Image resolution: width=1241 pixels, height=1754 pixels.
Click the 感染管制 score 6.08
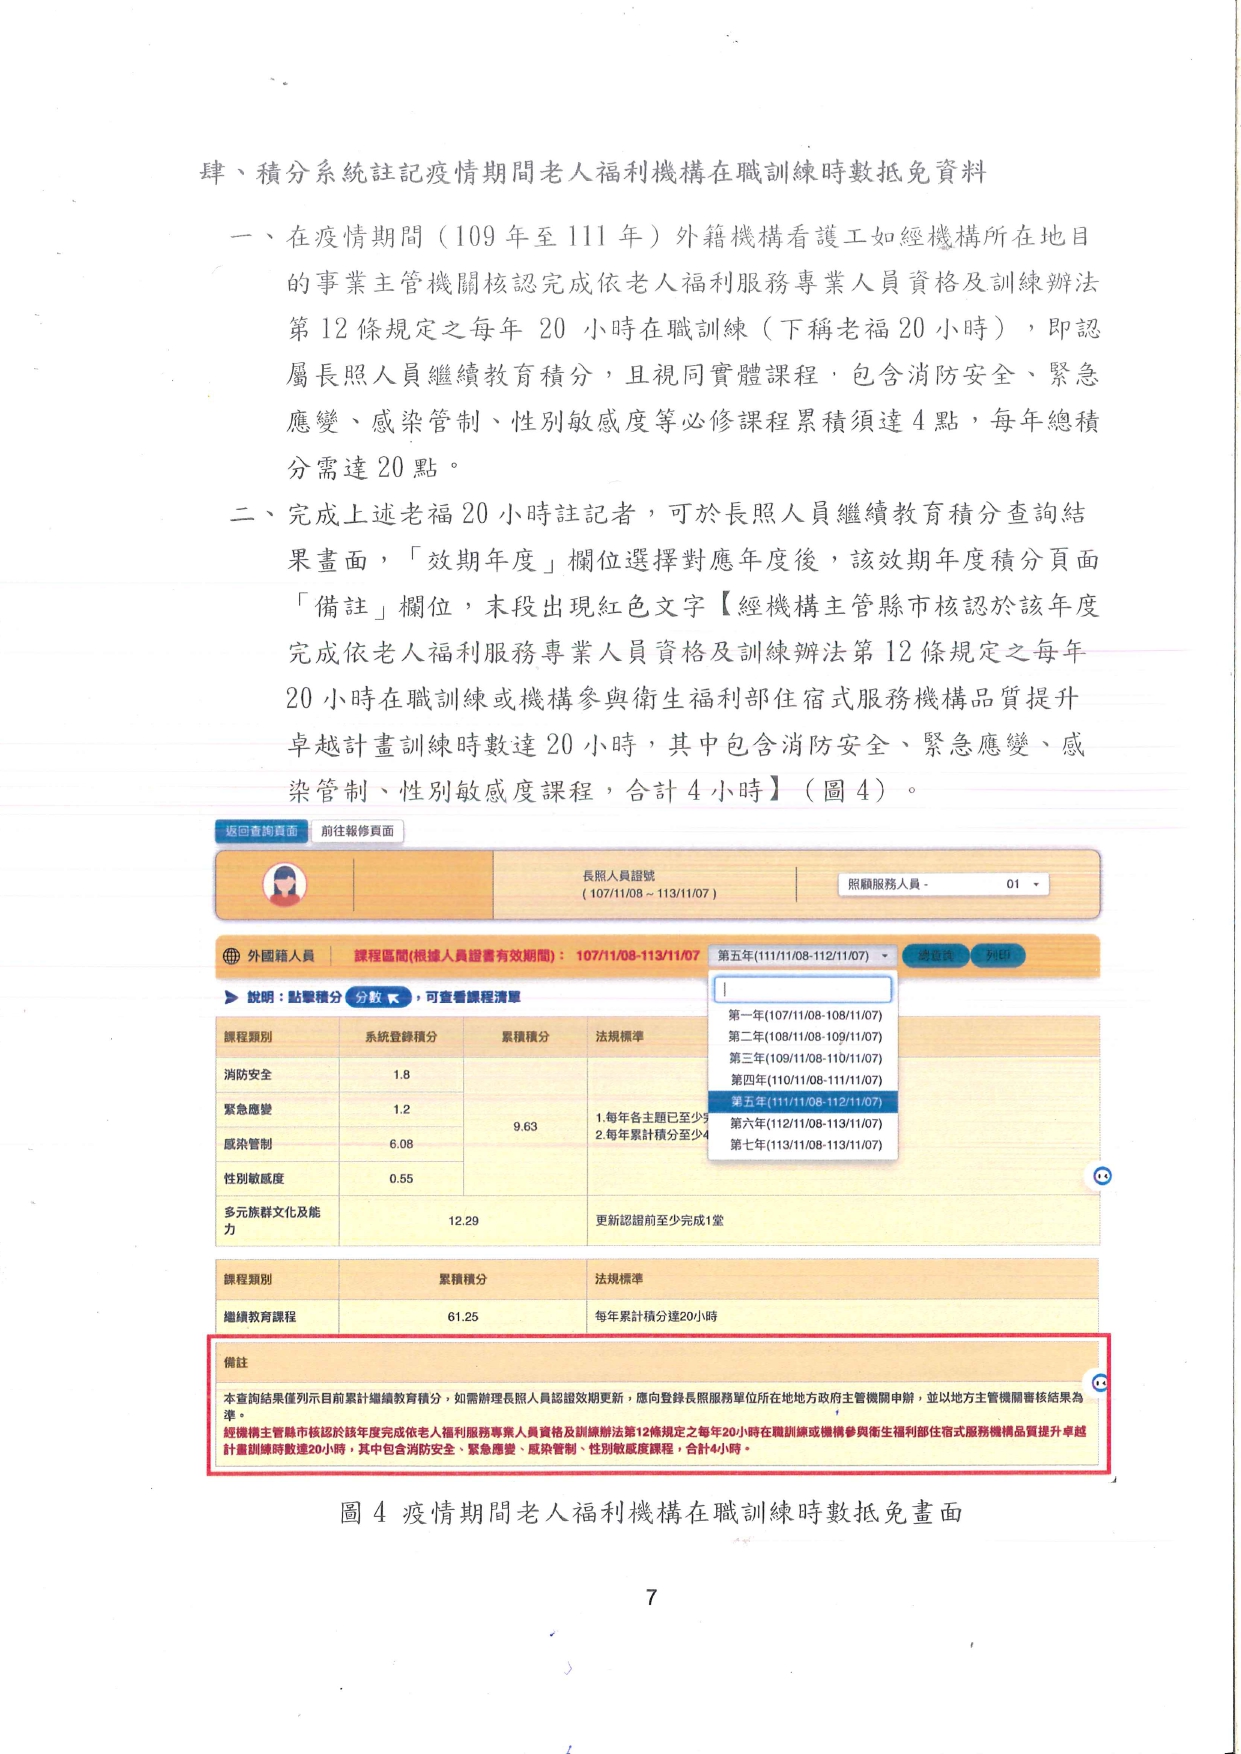tap(401, 1144)
